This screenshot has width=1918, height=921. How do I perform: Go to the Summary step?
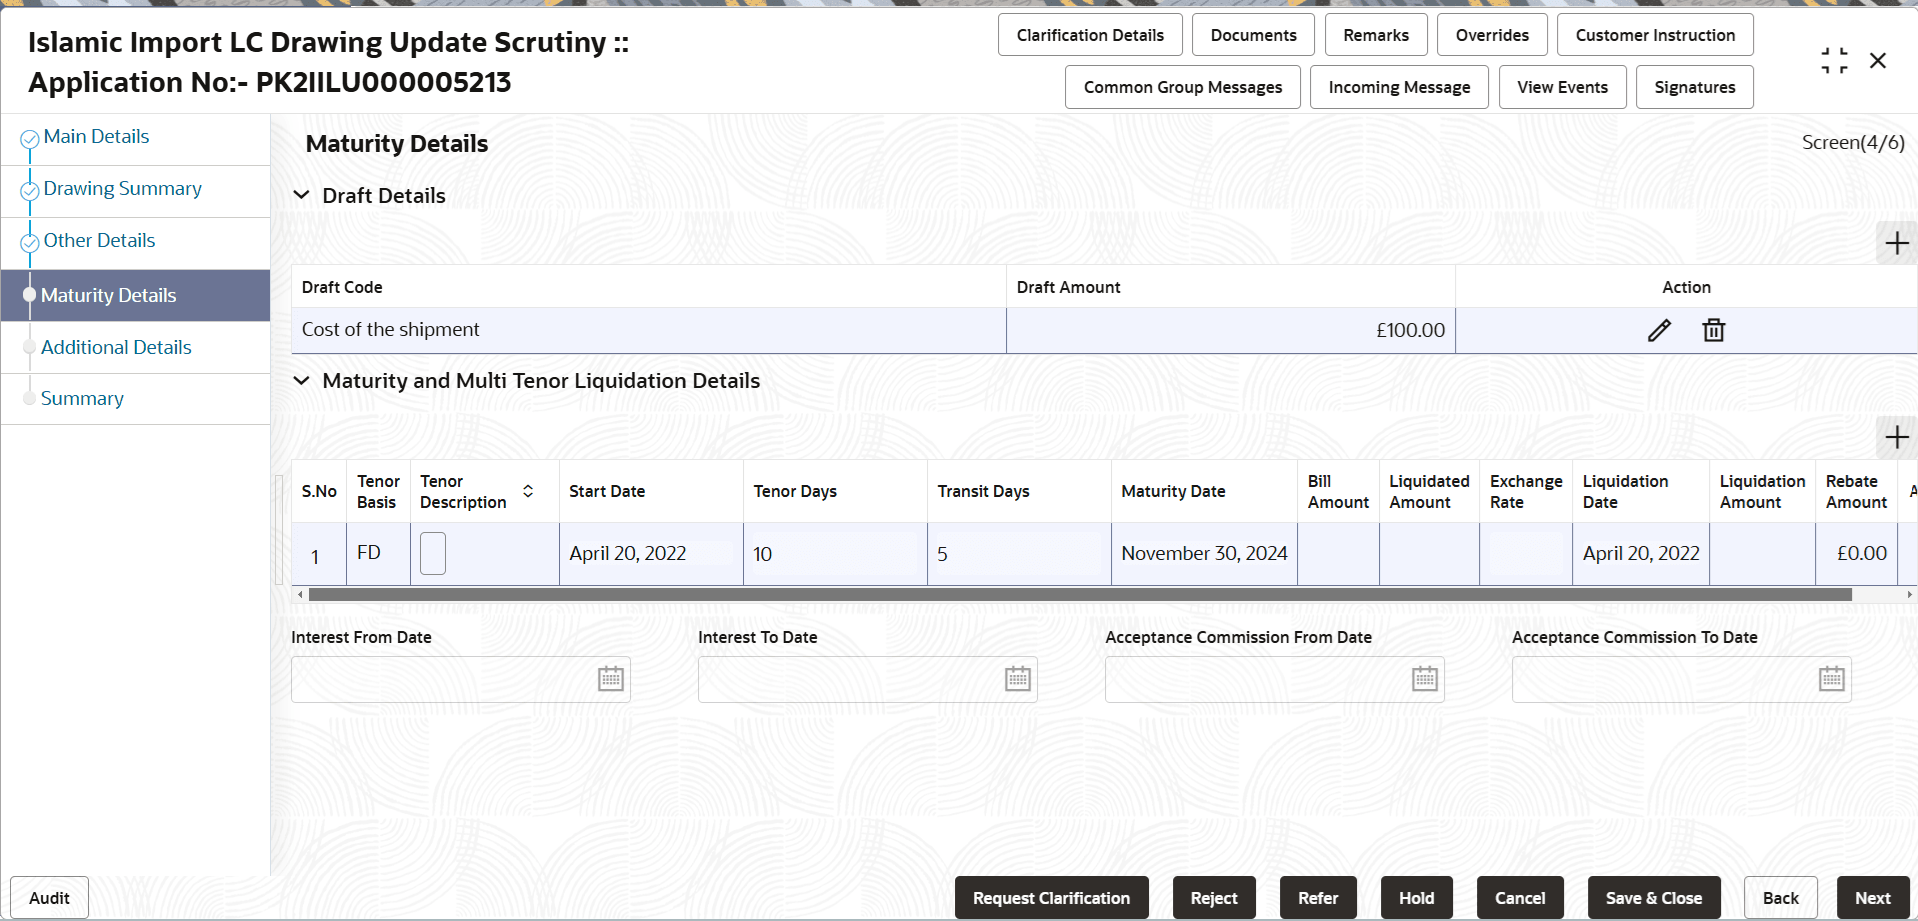click(x=82, y=398)
